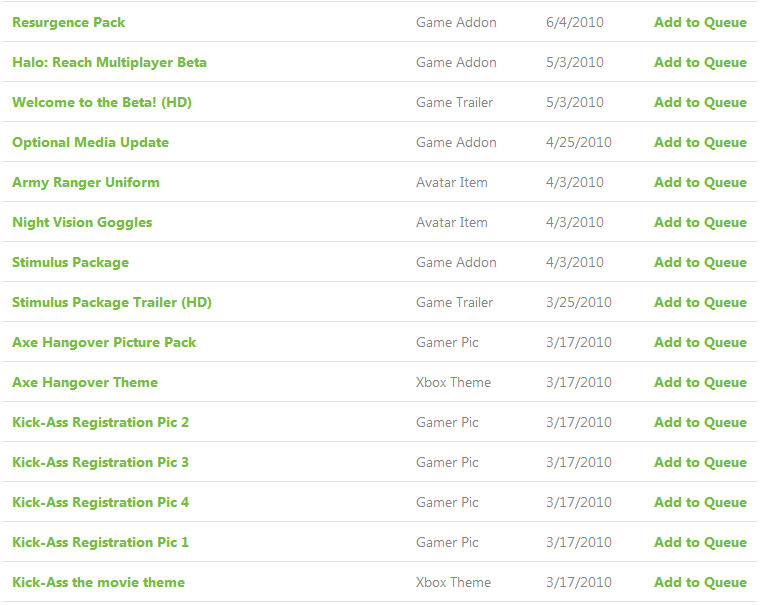Image resolution: width=769 pixels, height=605 pixels.
Task: Add Kick-Ass Registration Pic 2 to queue
Action: (x=700, y=422)
